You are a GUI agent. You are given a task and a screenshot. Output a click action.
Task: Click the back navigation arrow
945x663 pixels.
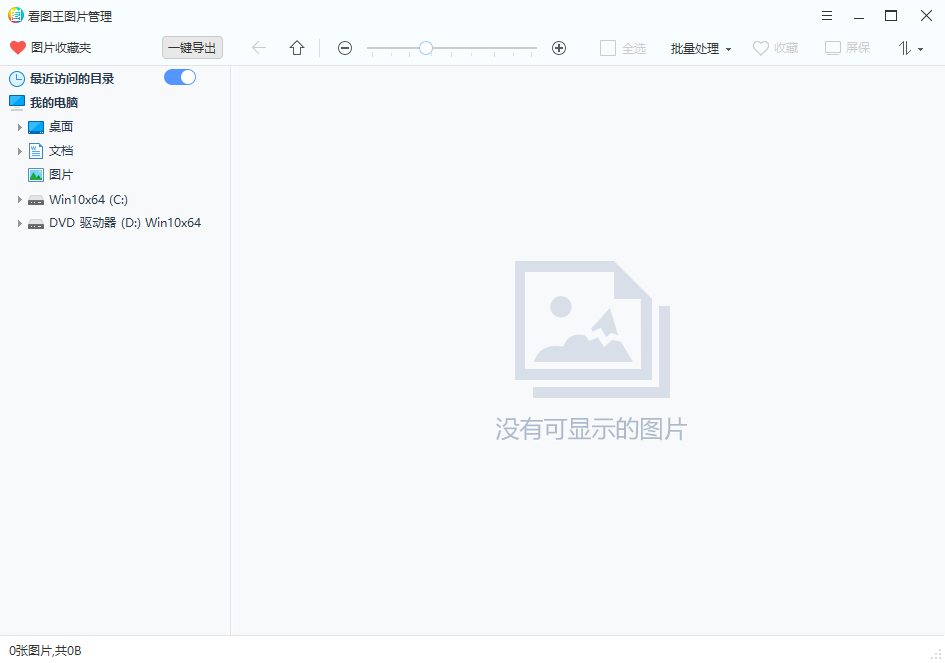pyautogui.click(x=259, y=47)
